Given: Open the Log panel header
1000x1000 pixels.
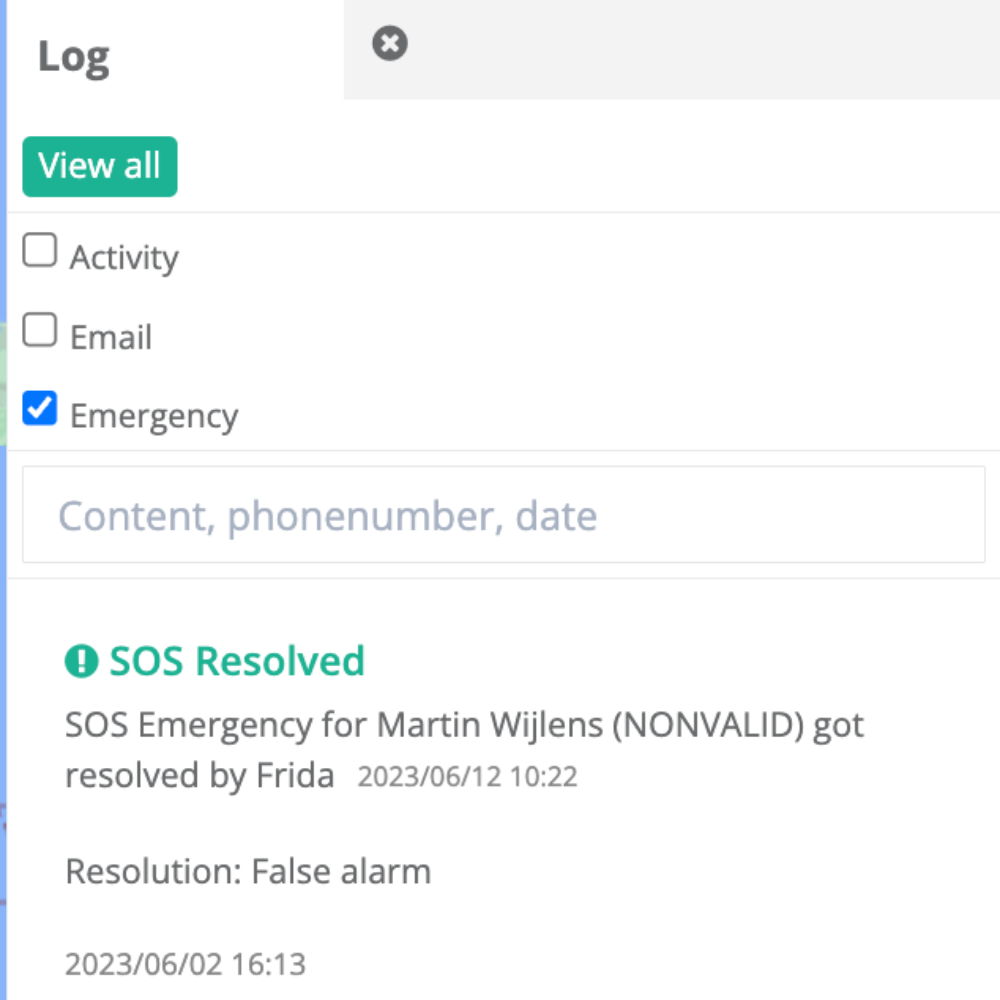Looking at the screenshot, I should [x=74, y=56].
